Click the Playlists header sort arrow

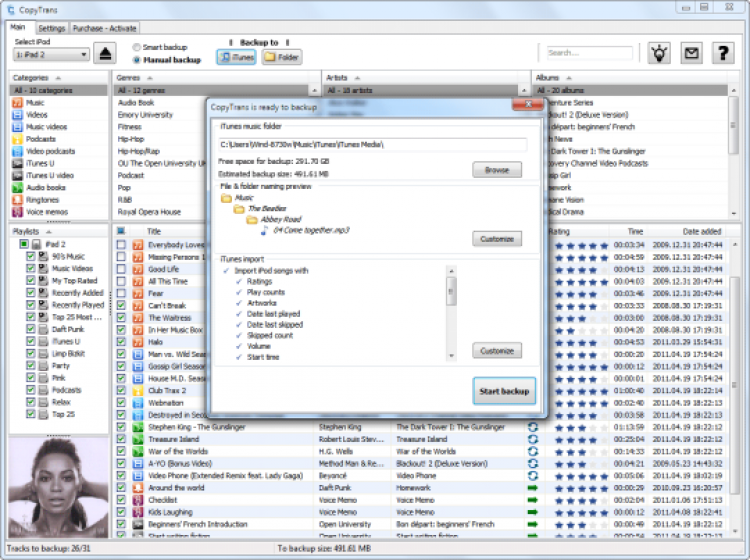point(48,231)
